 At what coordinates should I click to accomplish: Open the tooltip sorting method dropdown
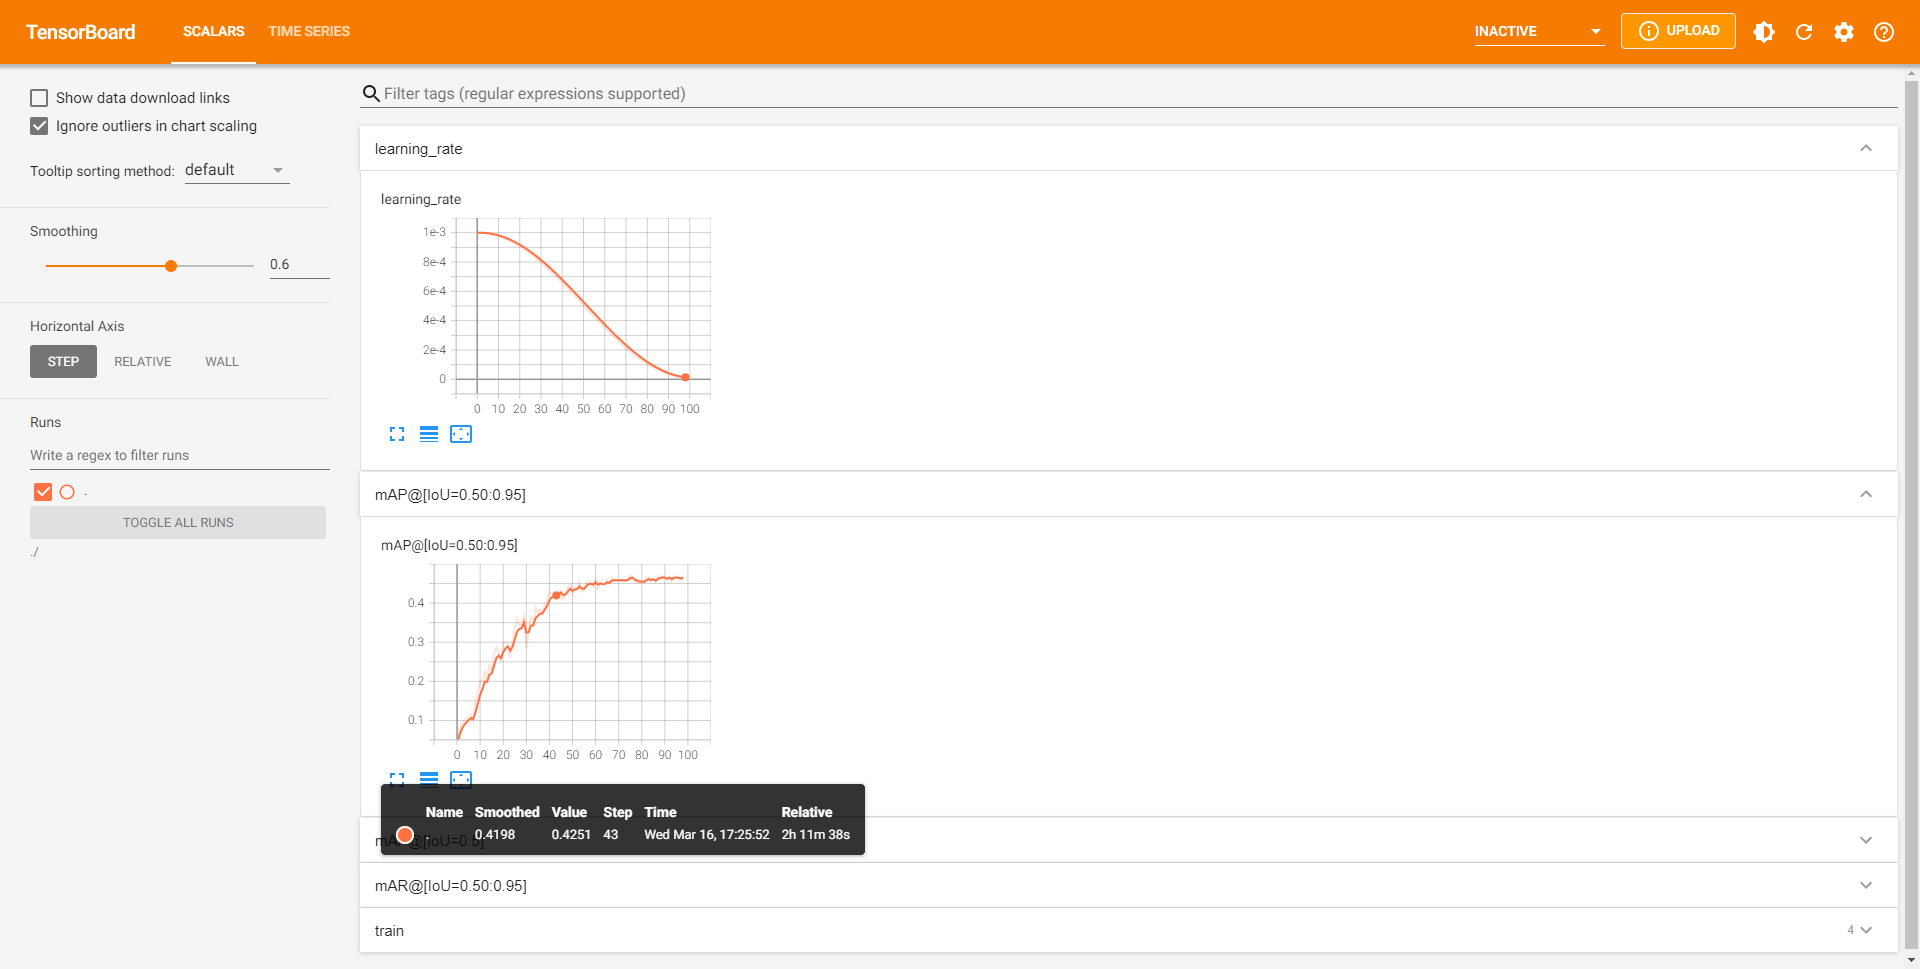tap(236, 169)
